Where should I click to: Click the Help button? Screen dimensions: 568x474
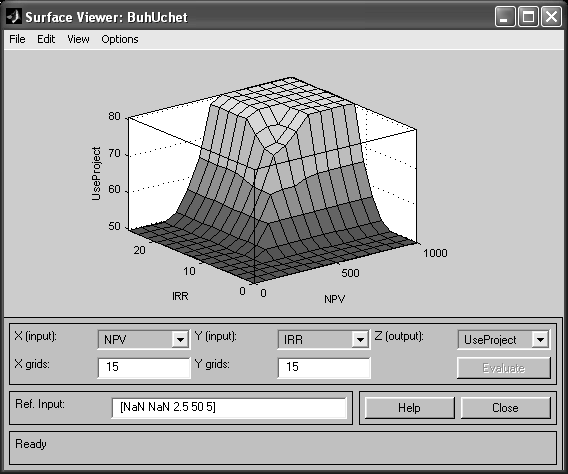click(x=409, y=408)
